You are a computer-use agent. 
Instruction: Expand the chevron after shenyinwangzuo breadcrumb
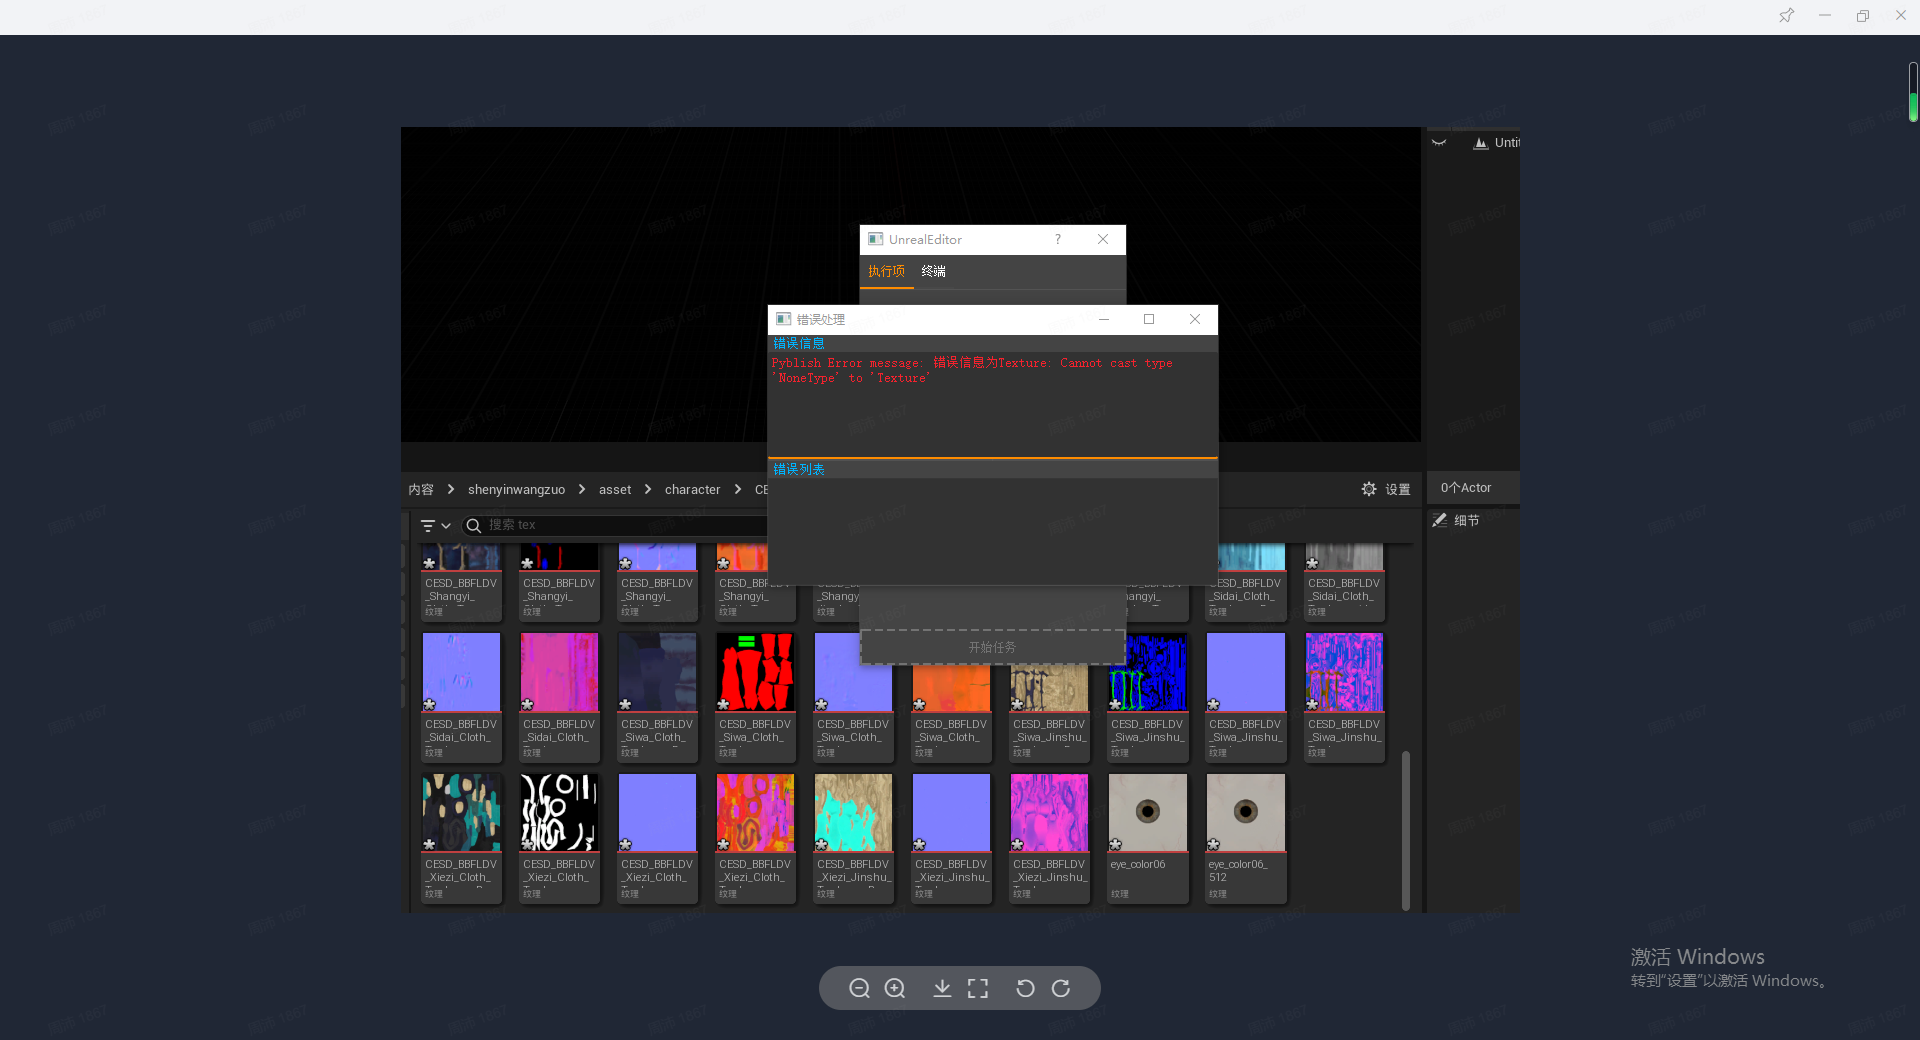[x=582, y=489]
